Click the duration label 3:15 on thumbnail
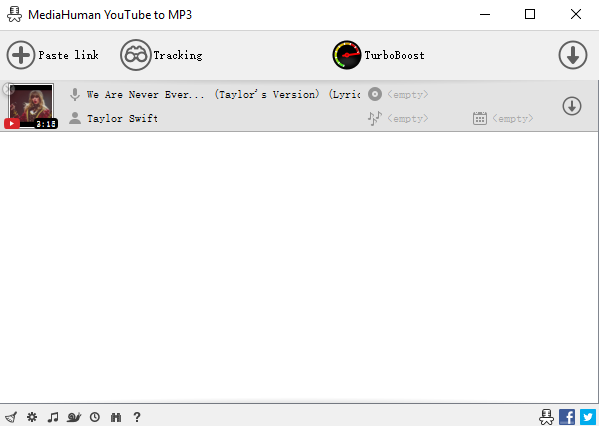 pyautogui.click(x=46, y=124)
